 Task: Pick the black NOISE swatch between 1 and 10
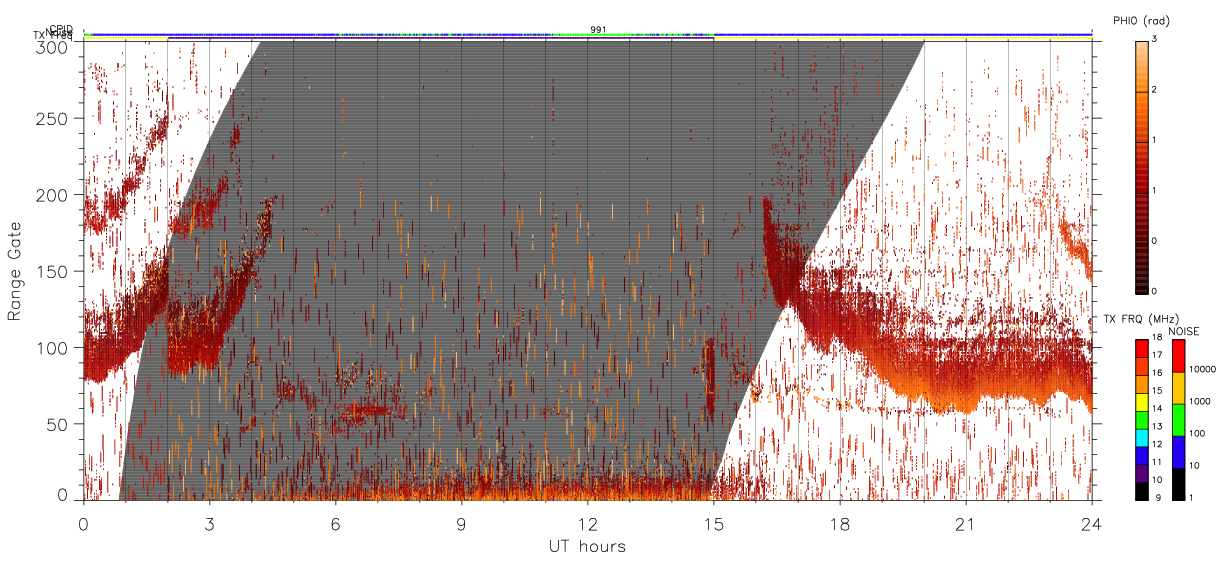pyautogui.click(x=1178, y=483)
